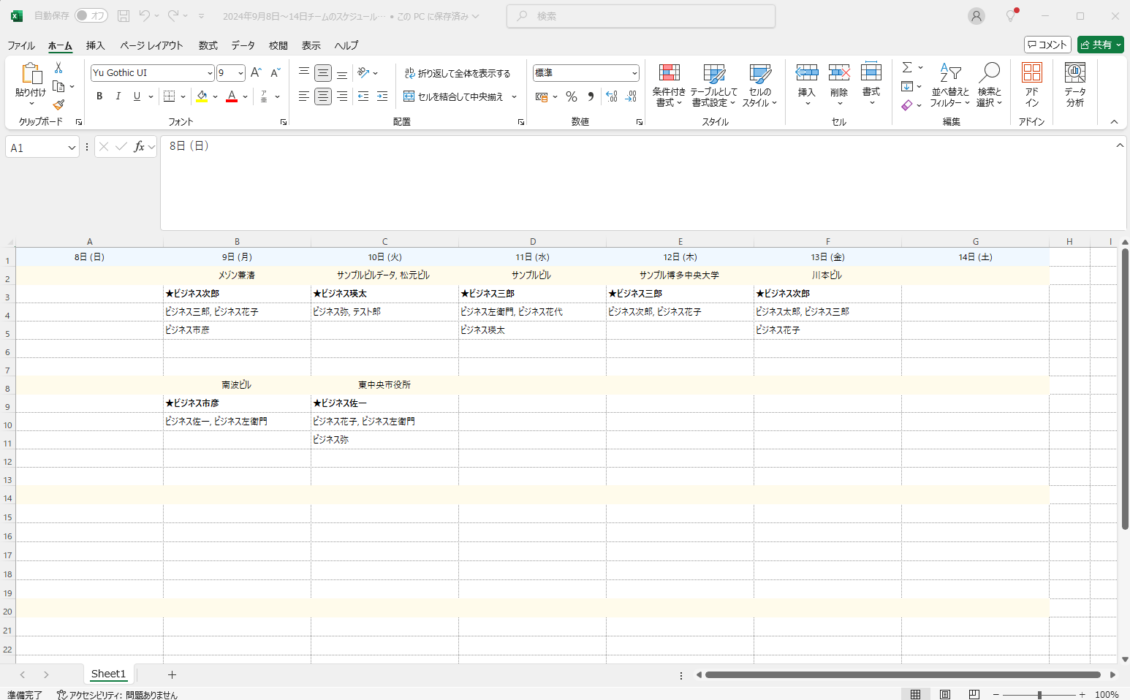This screenshot has height=700, width=1130.
Task: Open Conditional Formatting (条件付き書式) menu
Action: tap(669, 85)
